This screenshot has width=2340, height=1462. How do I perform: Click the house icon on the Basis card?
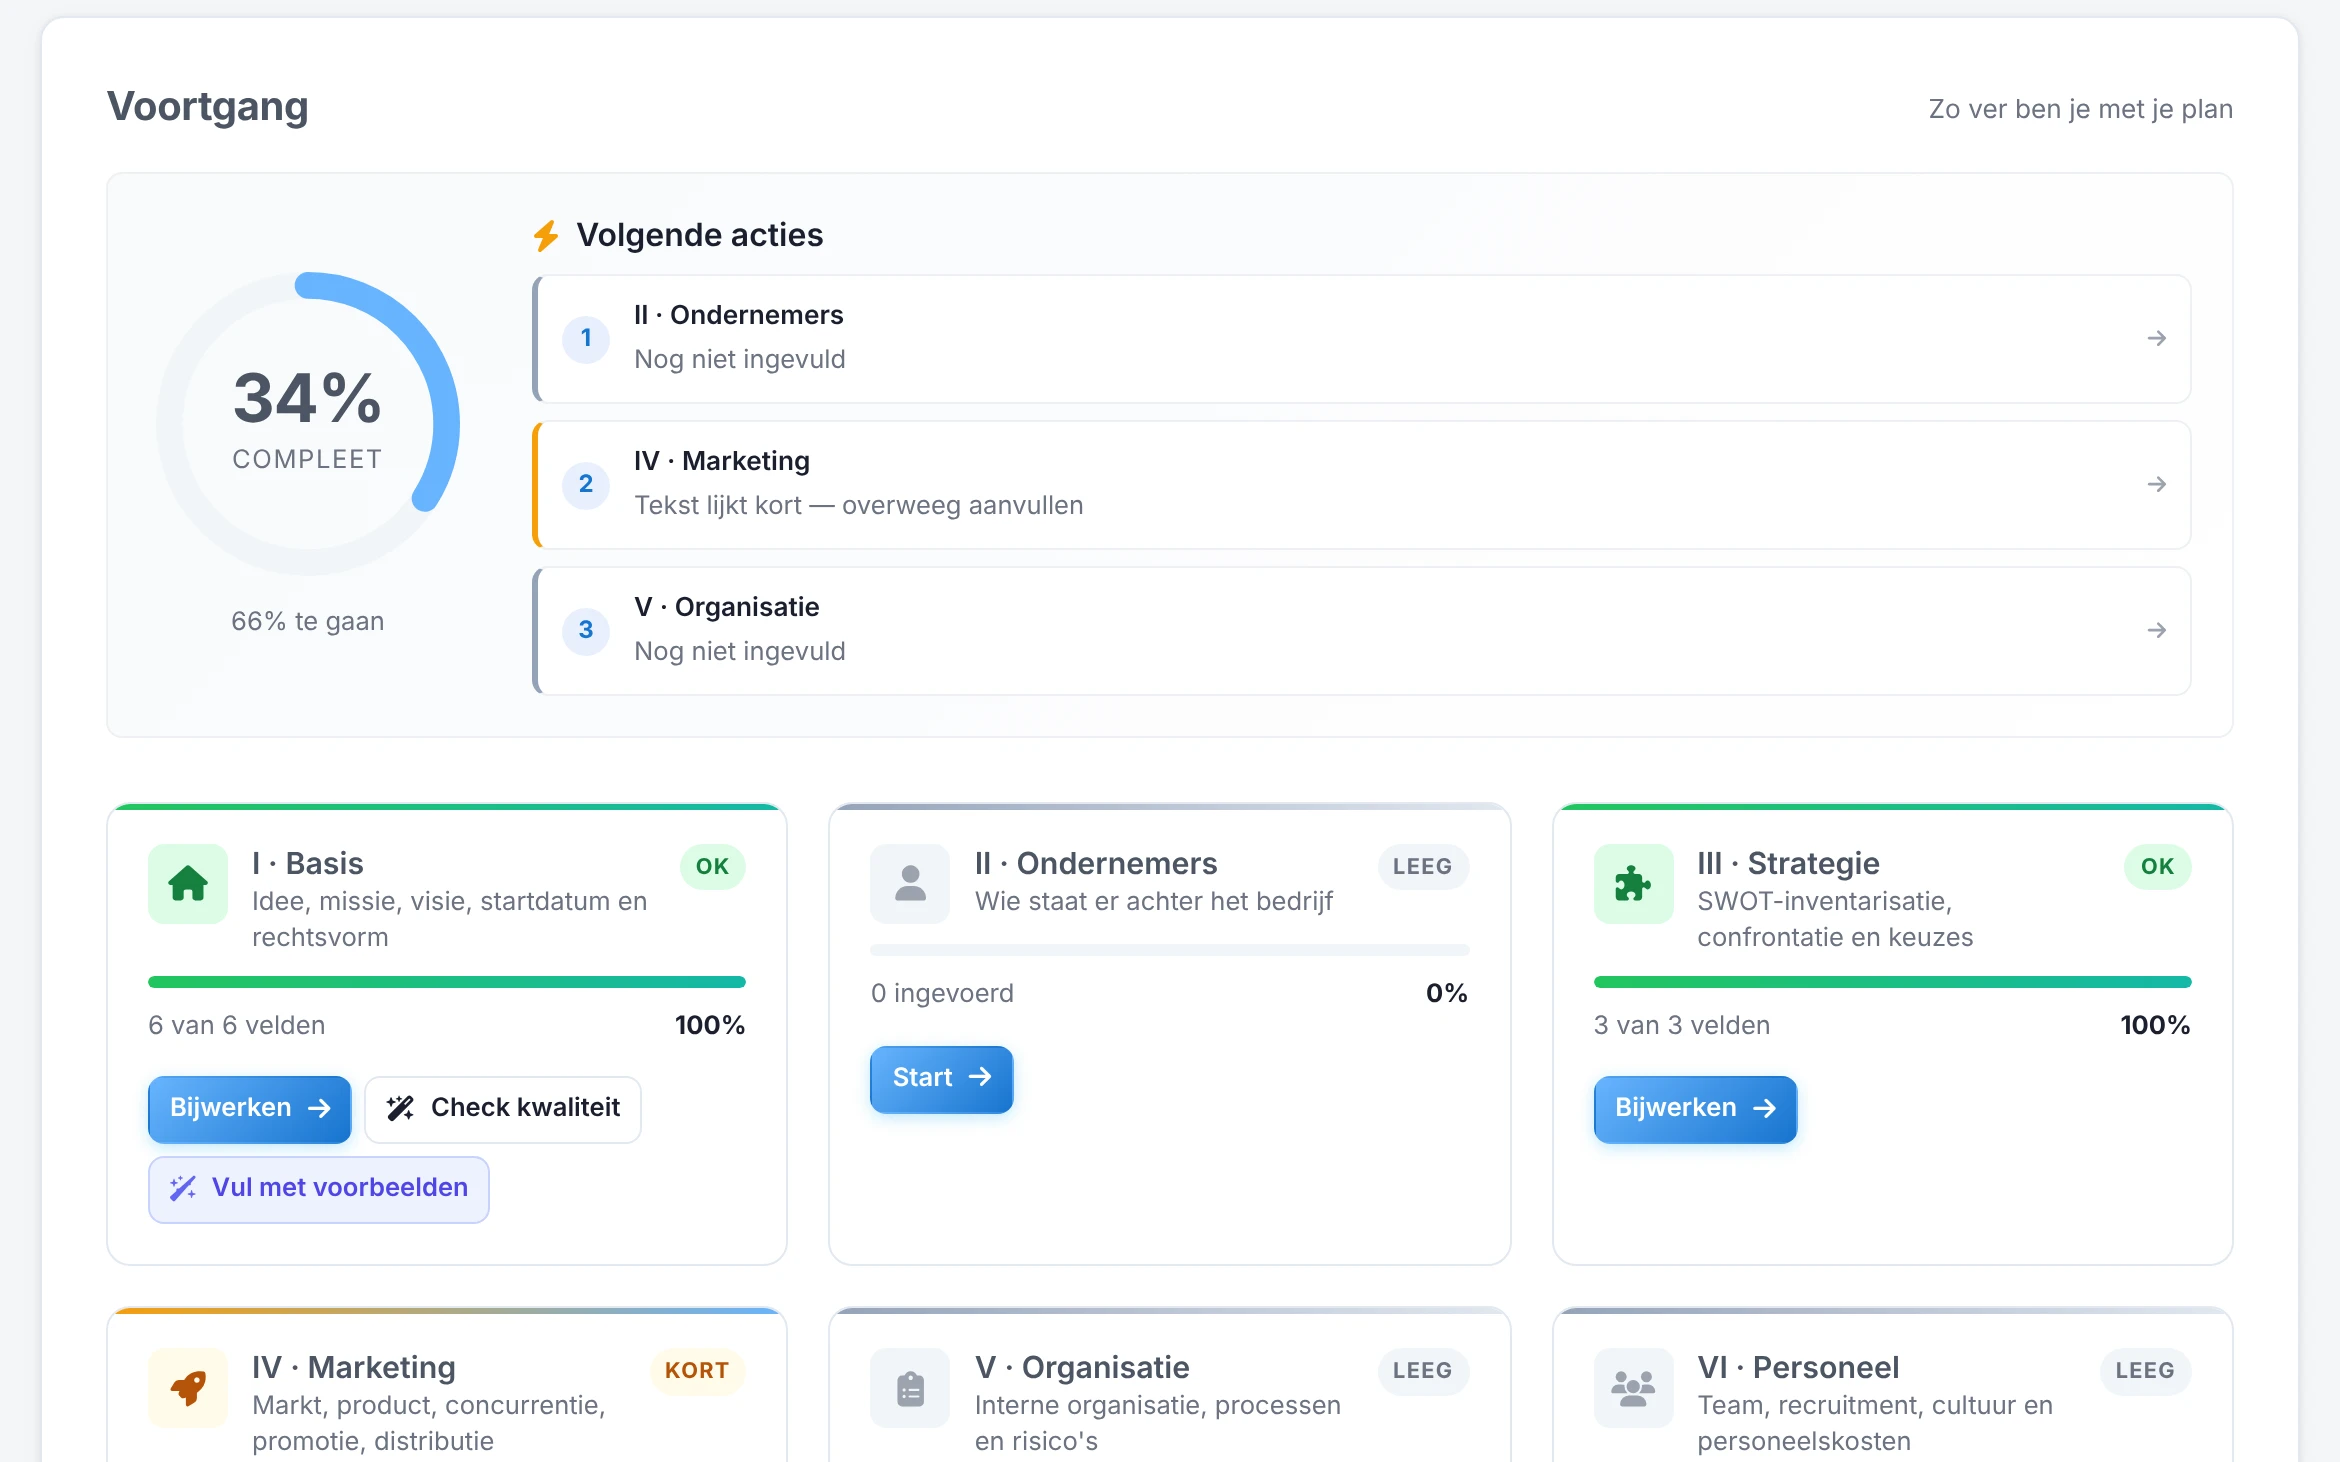pyautogui.click(x=188, y=884)
